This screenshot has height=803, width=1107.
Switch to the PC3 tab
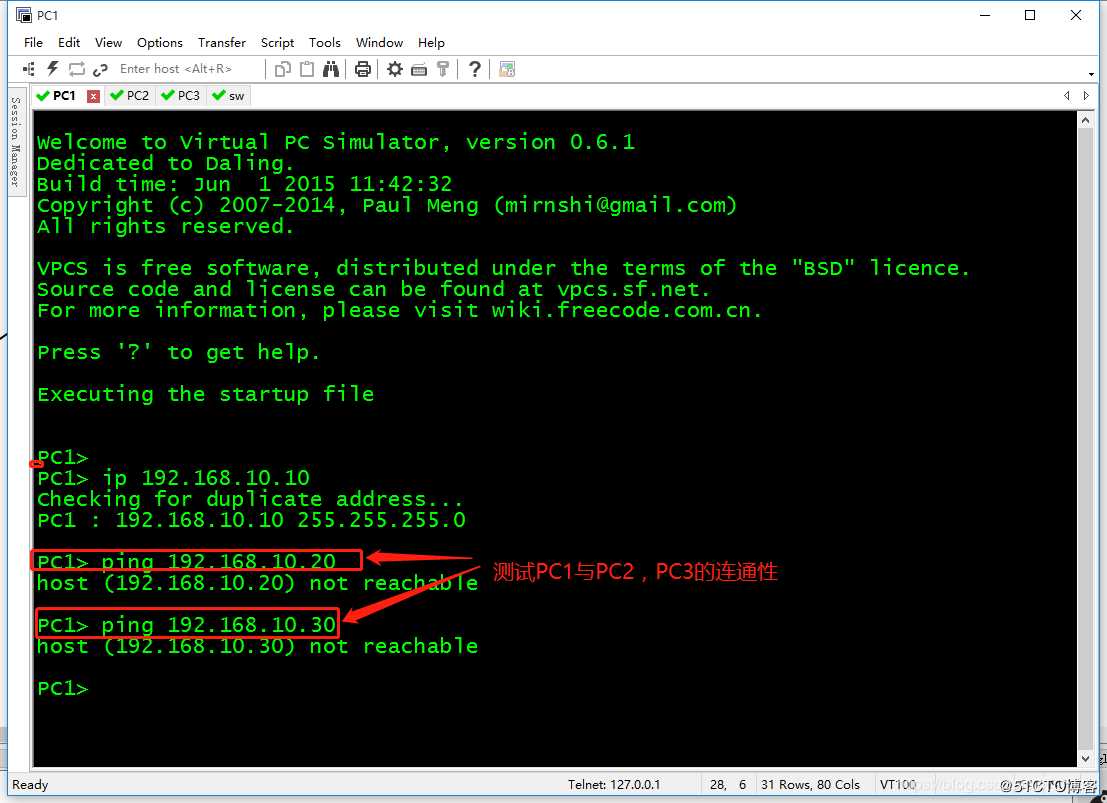coord(181,95)
